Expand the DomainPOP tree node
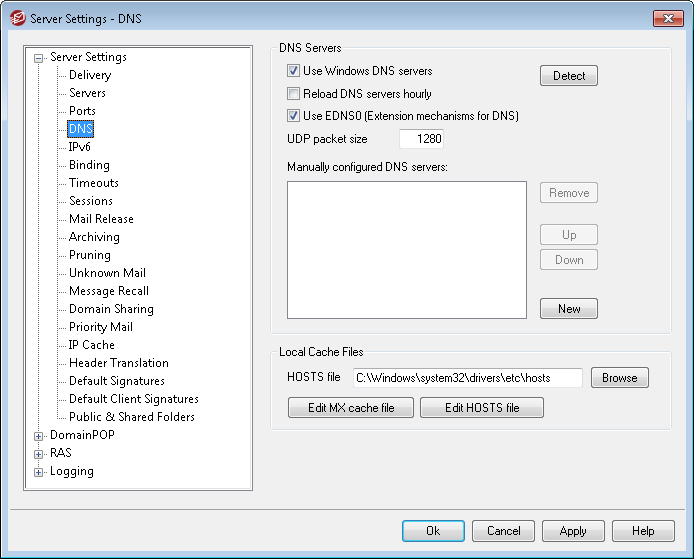 point(39,436)
